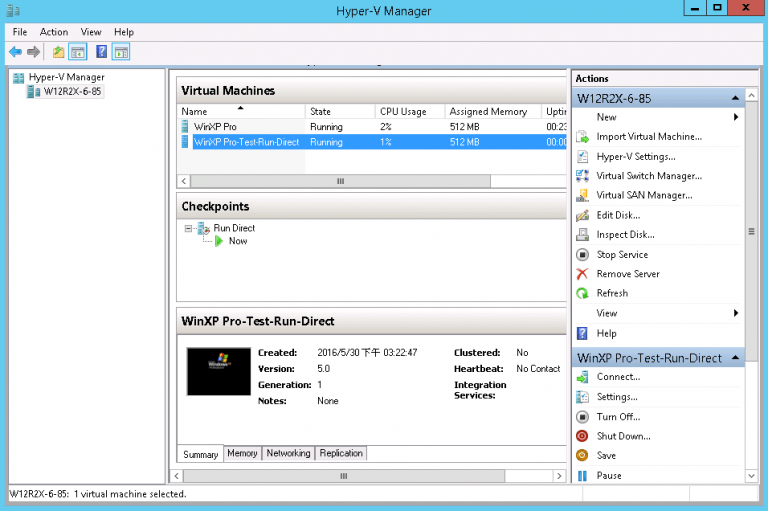Click the Turn Off... action

coord(618,417)
